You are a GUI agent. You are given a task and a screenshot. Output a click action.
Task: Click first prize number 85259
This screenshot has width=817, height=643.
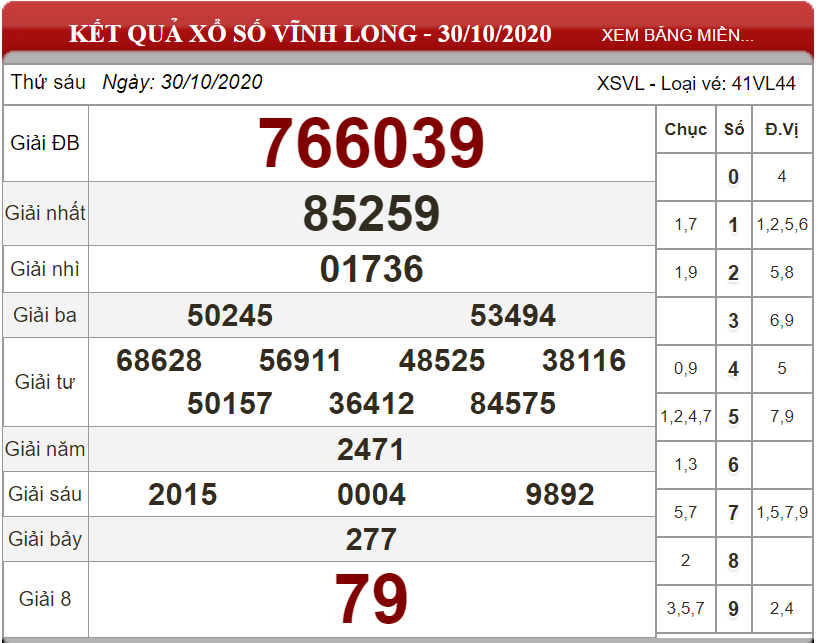[x=372, y=214]
